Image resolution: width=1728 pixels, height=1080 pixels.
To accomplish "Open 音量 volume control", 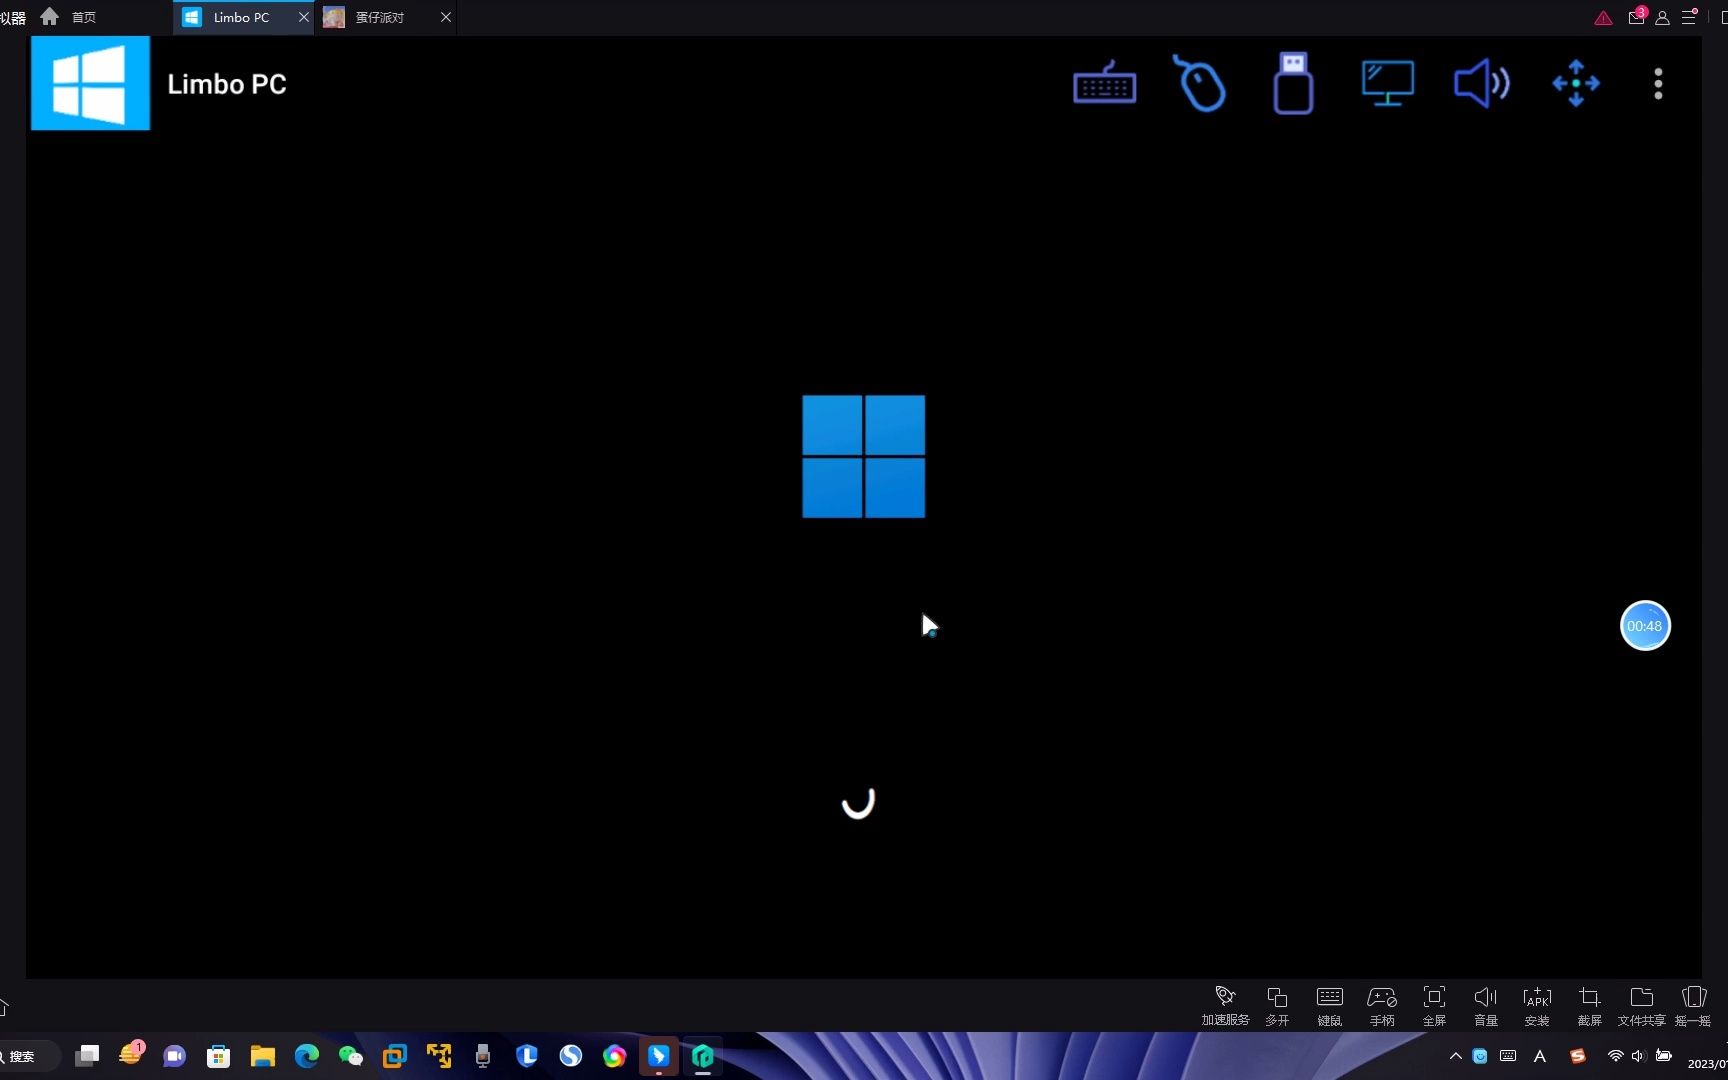I will 1486,1006.
